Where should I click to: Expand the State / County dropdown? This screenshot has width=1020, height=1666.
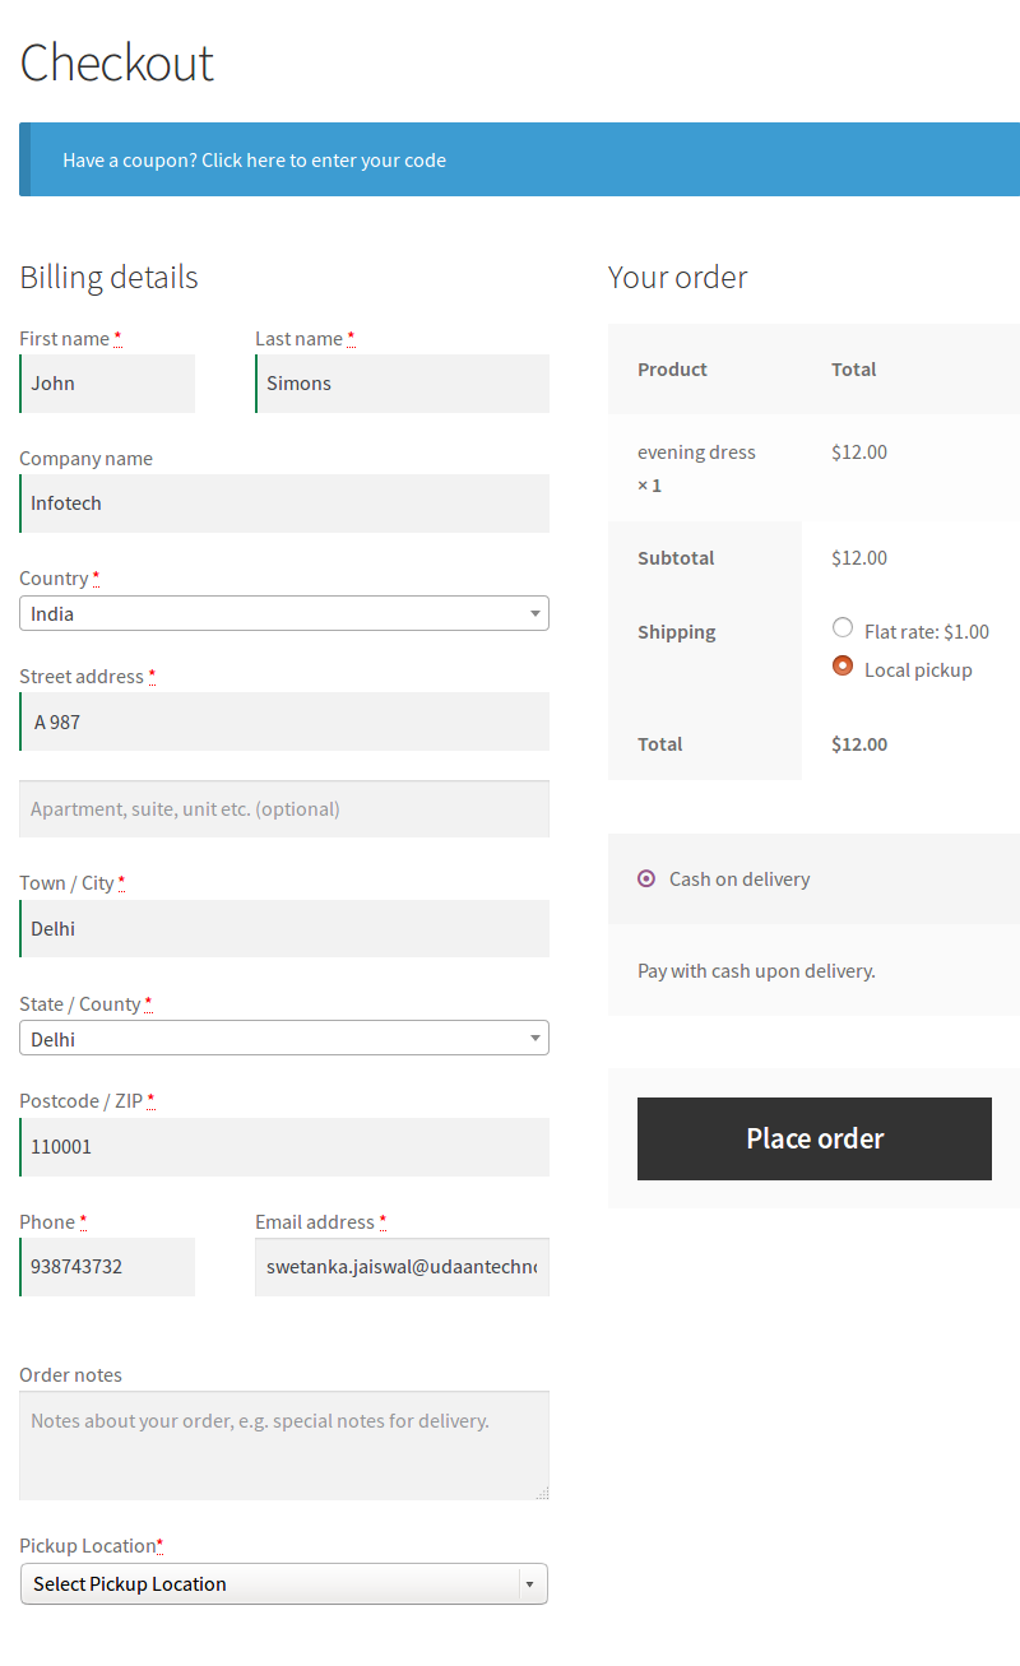[x=270, y=1039]
